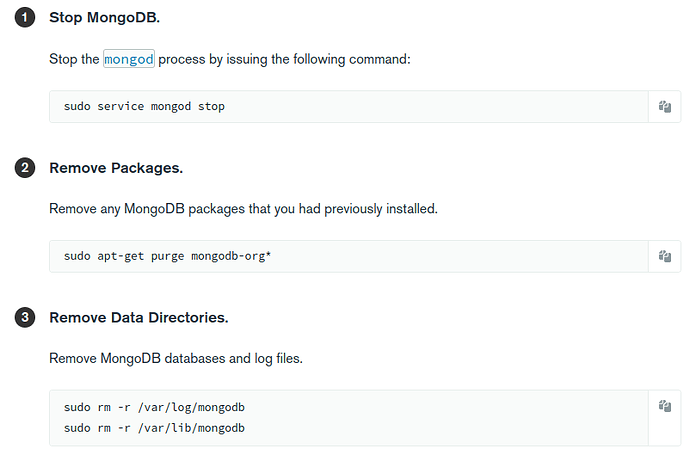Click the 'Stop MongoDB.' heading
The image size is (690, 461).
tap(104, 18)
